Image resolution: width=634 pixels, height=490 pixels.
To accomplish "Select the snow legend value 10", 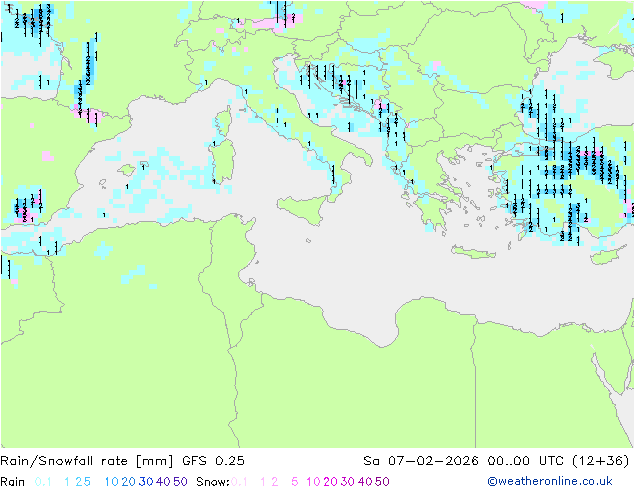I will (313, 482).
